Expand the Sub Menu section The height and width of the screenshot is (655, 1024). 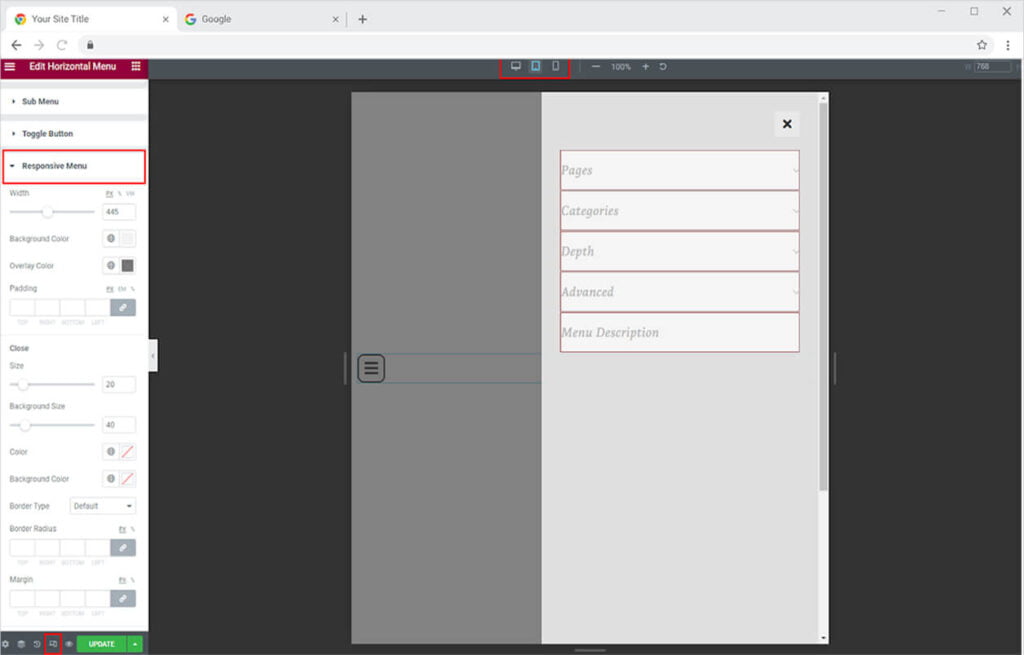click(40, 101)
